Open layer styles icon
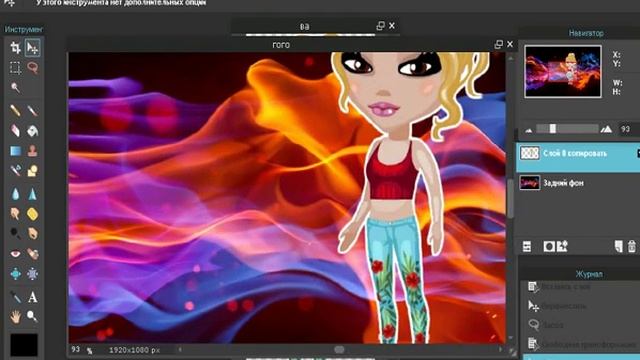The height and width of the screenshot is (360, 640). pos(562,246)
